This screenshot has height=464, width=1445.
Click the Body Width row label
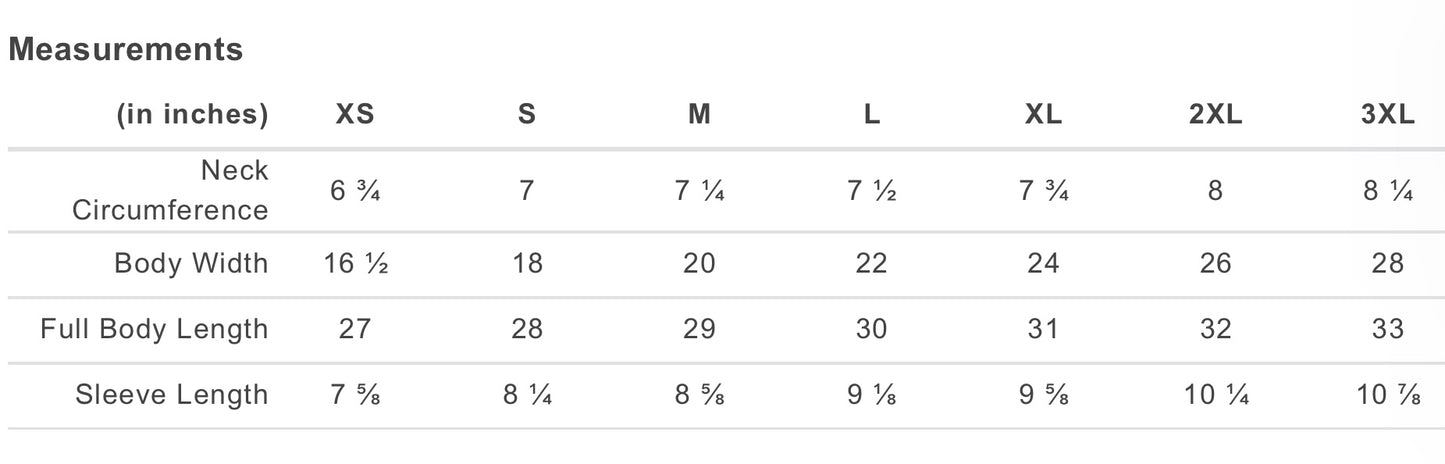click(191, 264)
